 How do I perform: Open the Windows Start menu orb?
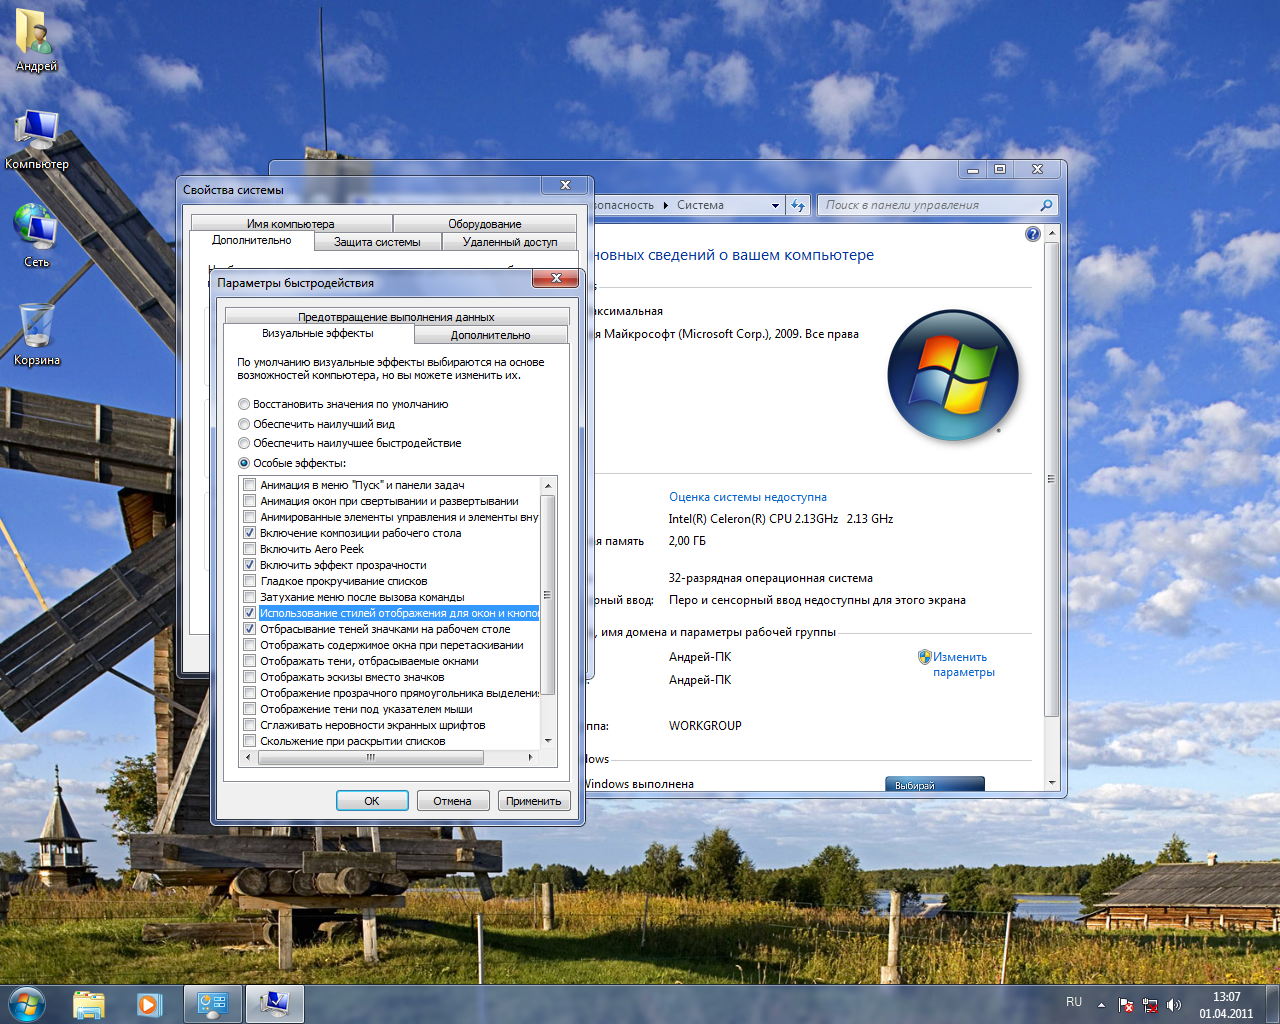tap(26, 1003)
